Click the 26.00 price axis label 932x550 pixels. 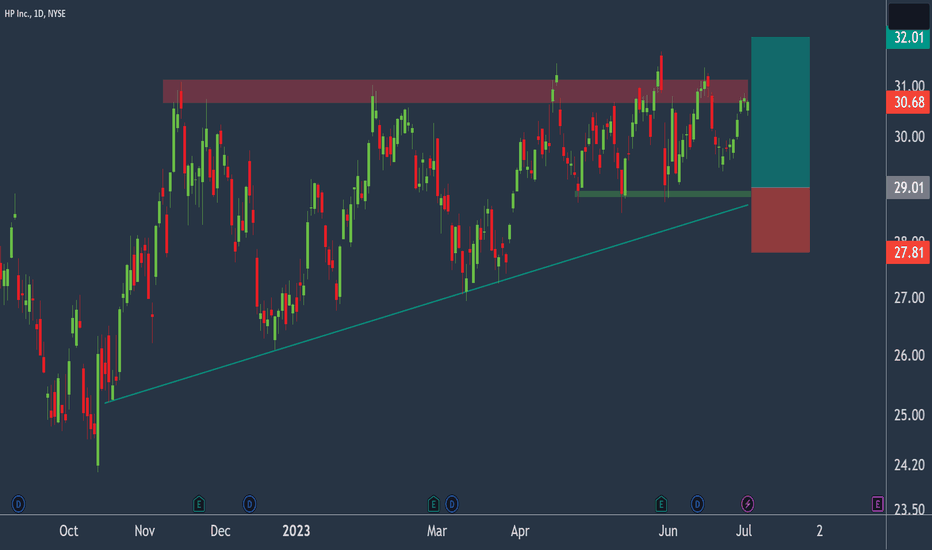(x=909, y=356)
